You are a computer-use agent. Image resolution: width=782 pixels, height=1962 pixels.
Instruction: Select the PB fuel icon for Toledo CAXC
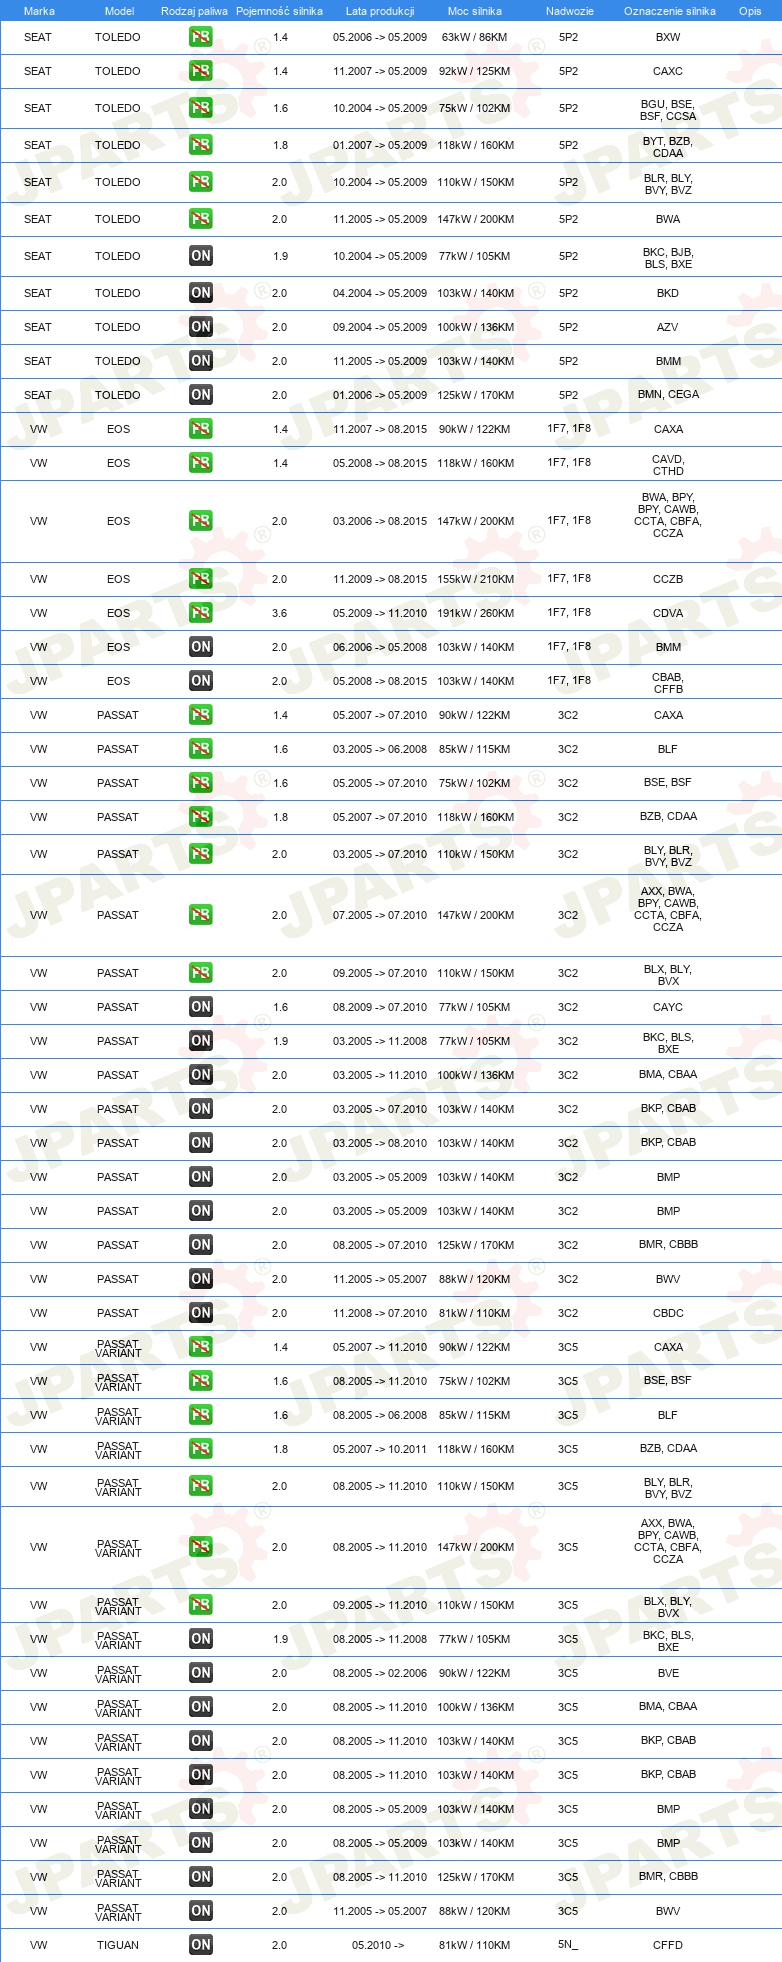pyautogui.click(x=201, y=71)
